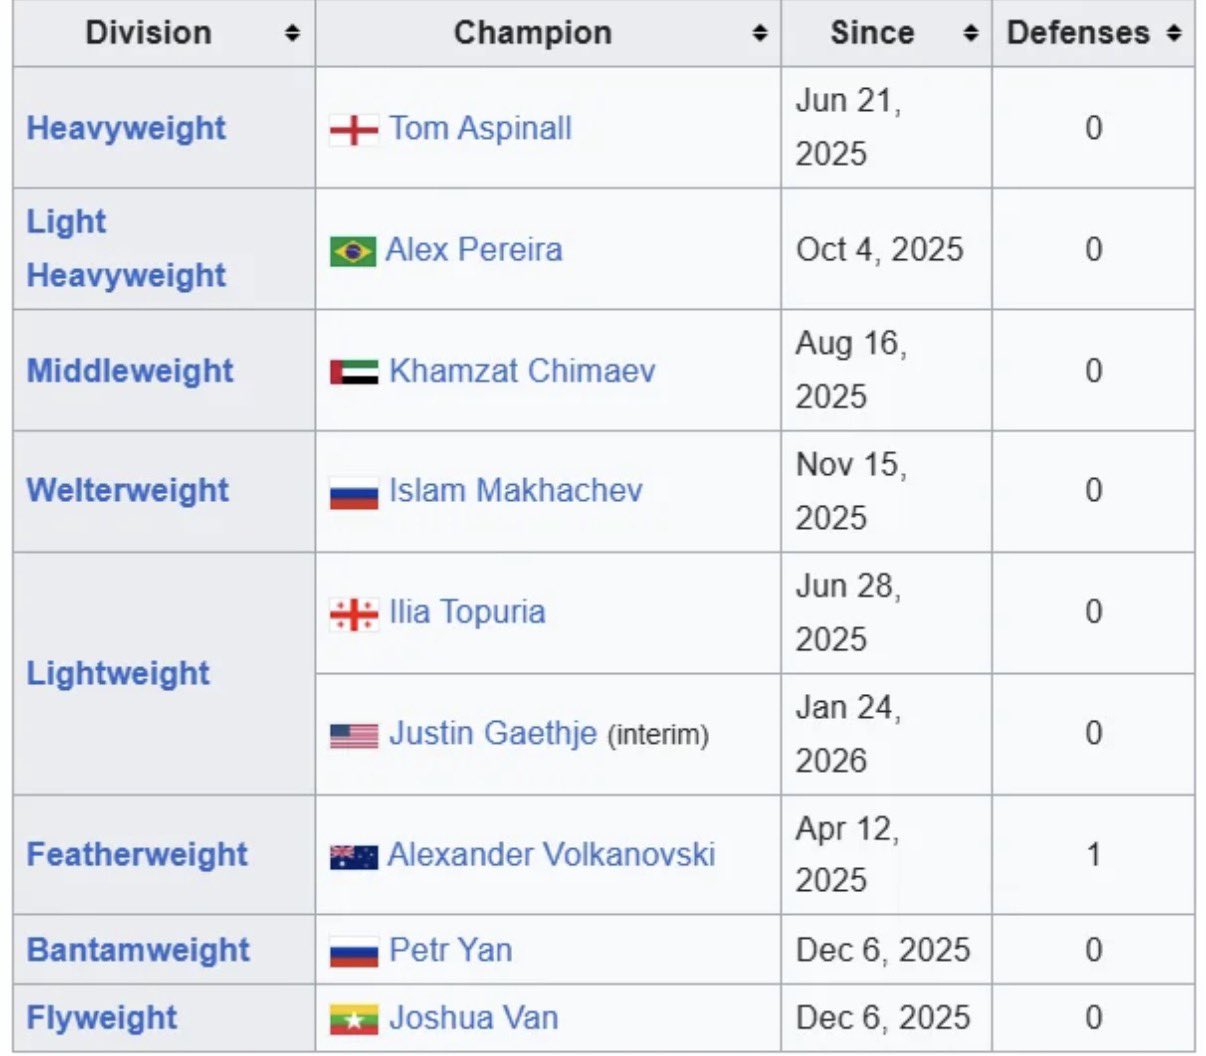Click the Georgia flag beside Ilia Topuria
This screenshot has width=1206, height=1056.
click(x=354, y=614)
